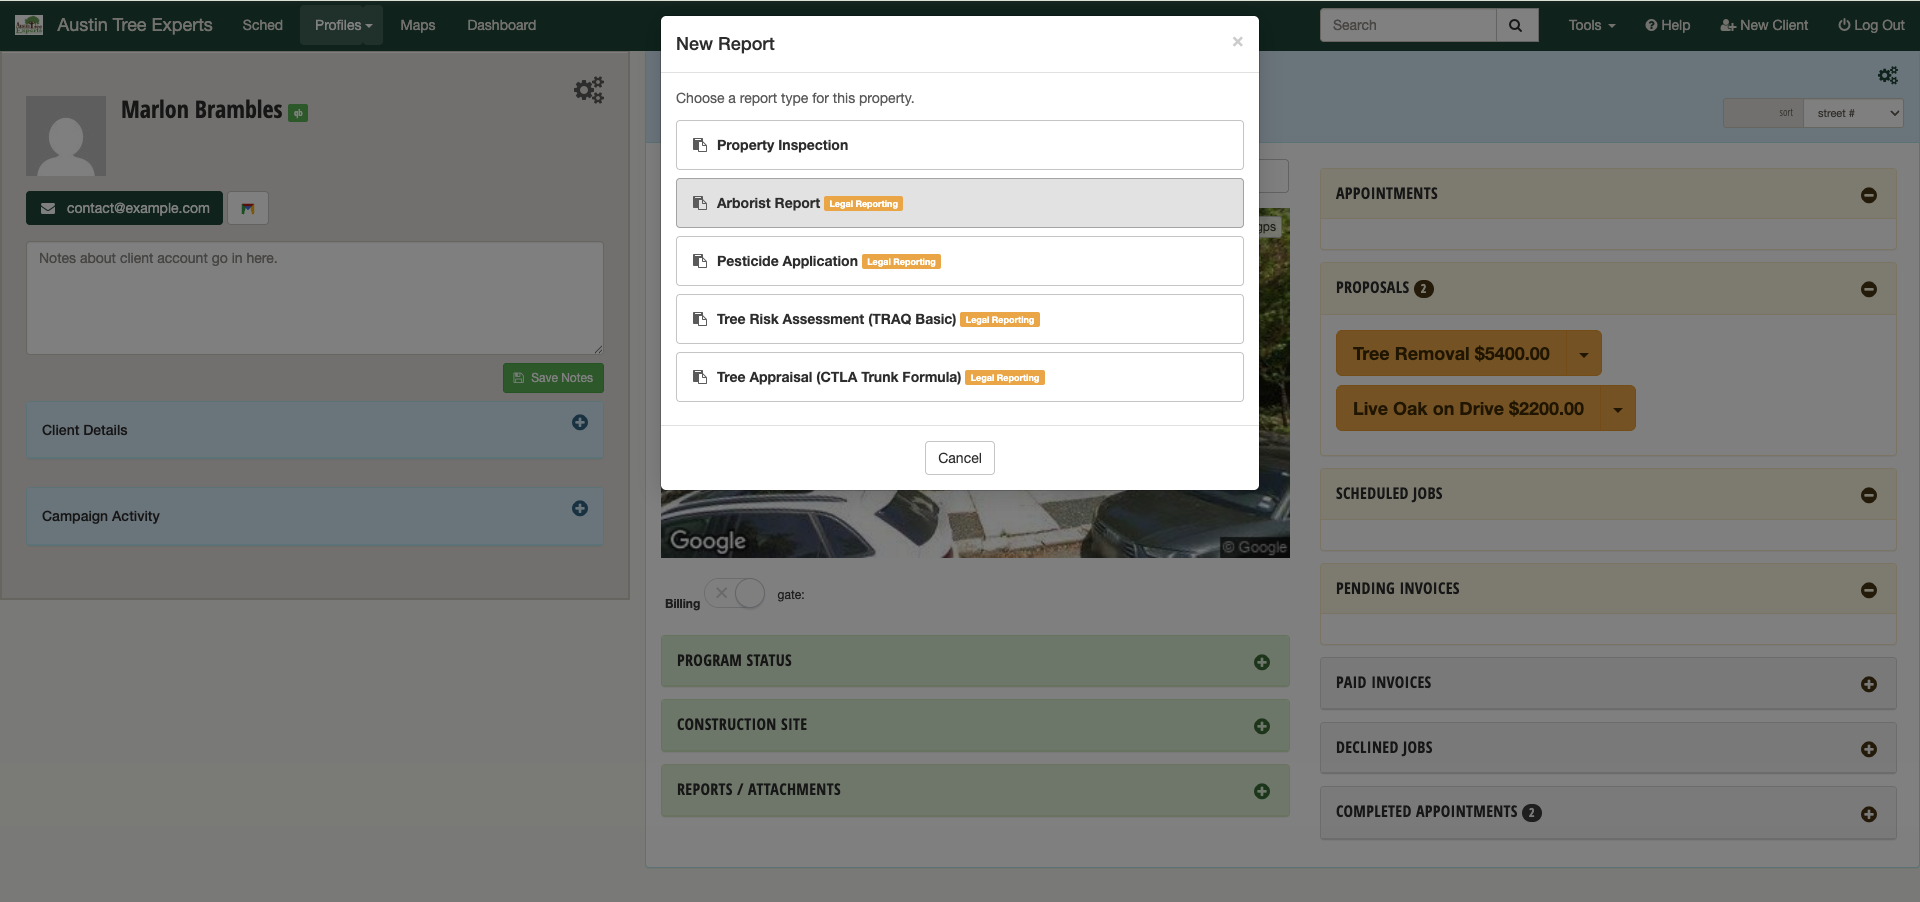
Task: Collapse the Pending Invoices panel minus icon
Action: (x=1868, y=590)
